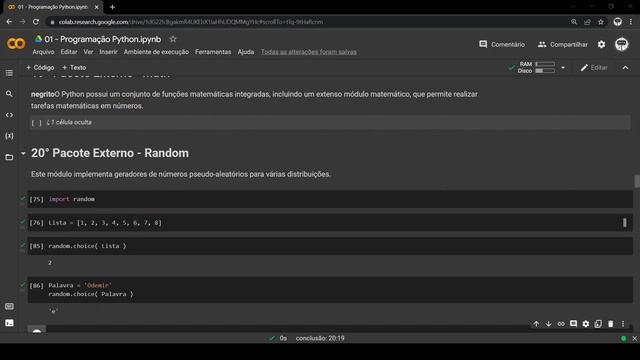Viewport: 640px width, 360px height.
Task: Click the green connection status dot
Action: [623, 338]
